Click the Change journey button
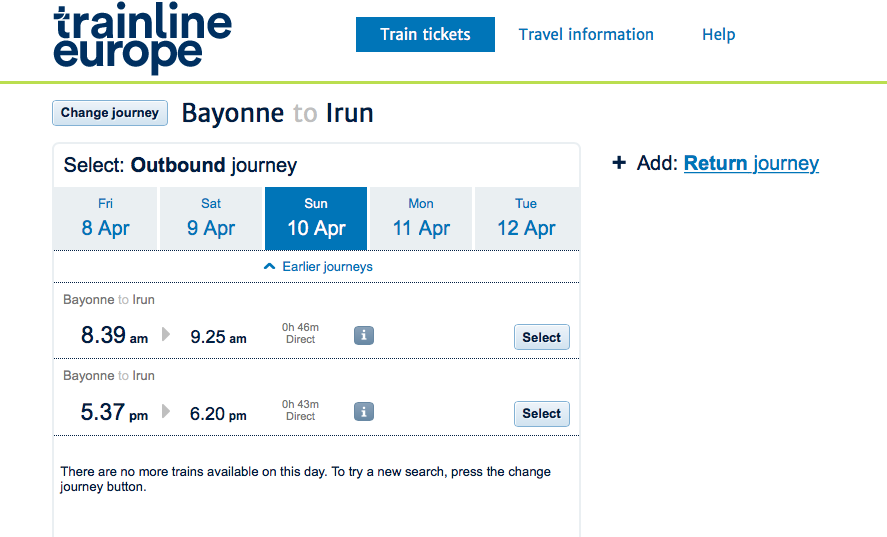 (x=110, y=113)
